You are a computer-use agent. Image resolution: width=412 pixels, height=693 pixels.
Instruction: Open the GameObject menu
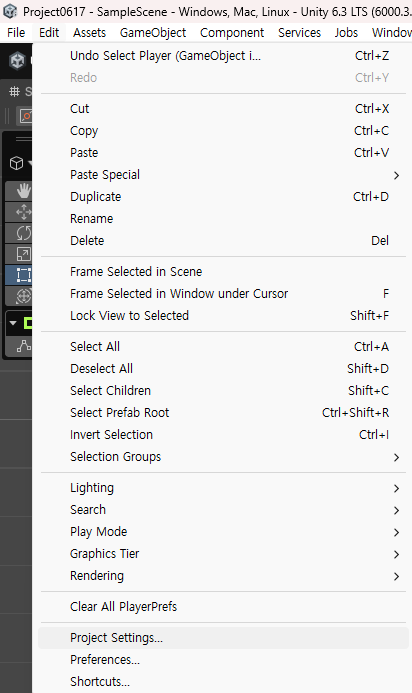pos(153,33)
